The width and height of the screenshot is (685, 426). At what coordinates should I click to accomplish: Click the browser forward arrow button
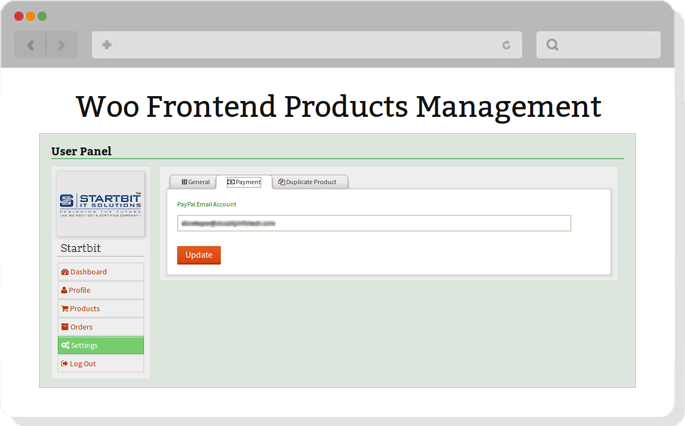(x=61, y=45)
